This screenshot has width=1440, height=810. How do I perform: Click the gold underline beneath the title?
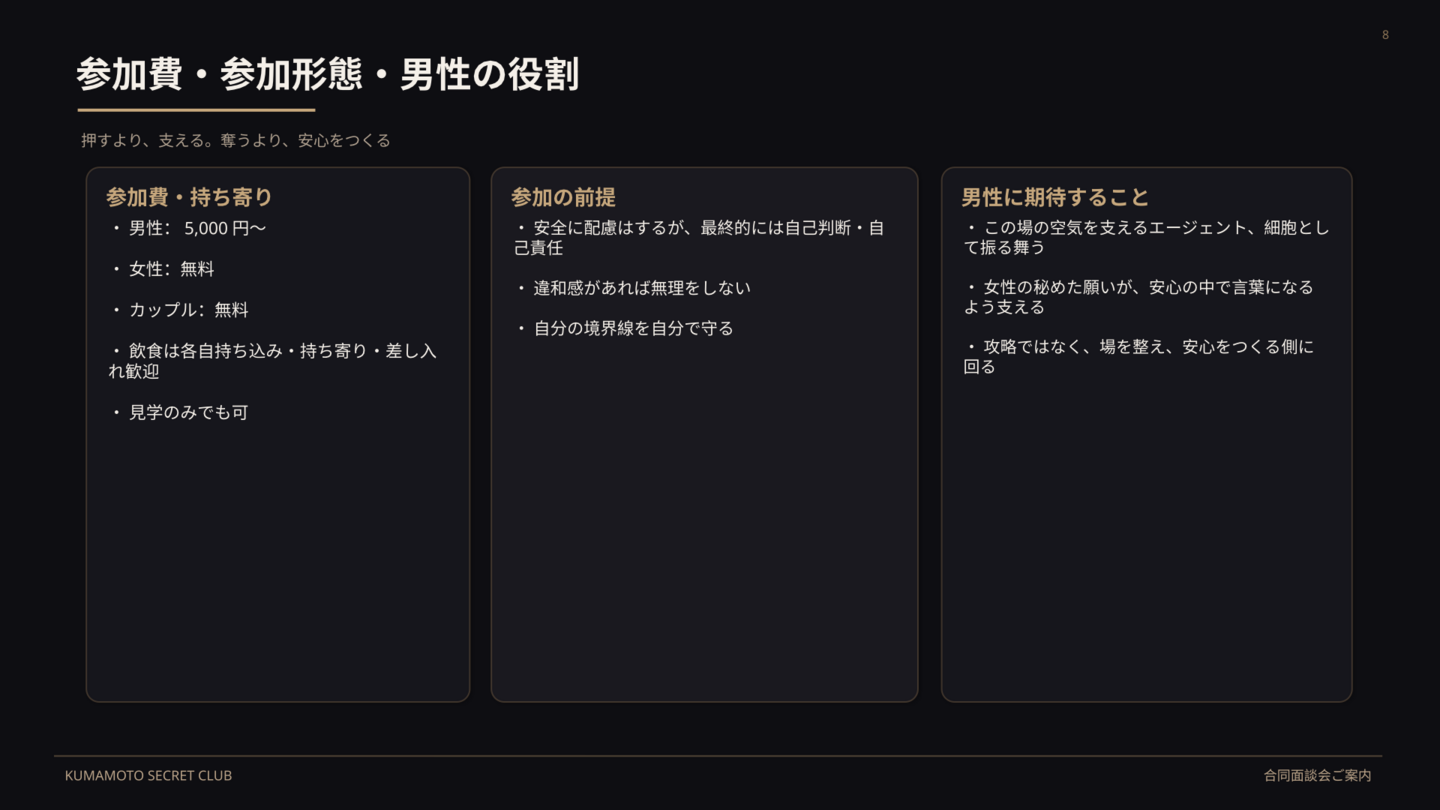point(196,110)
